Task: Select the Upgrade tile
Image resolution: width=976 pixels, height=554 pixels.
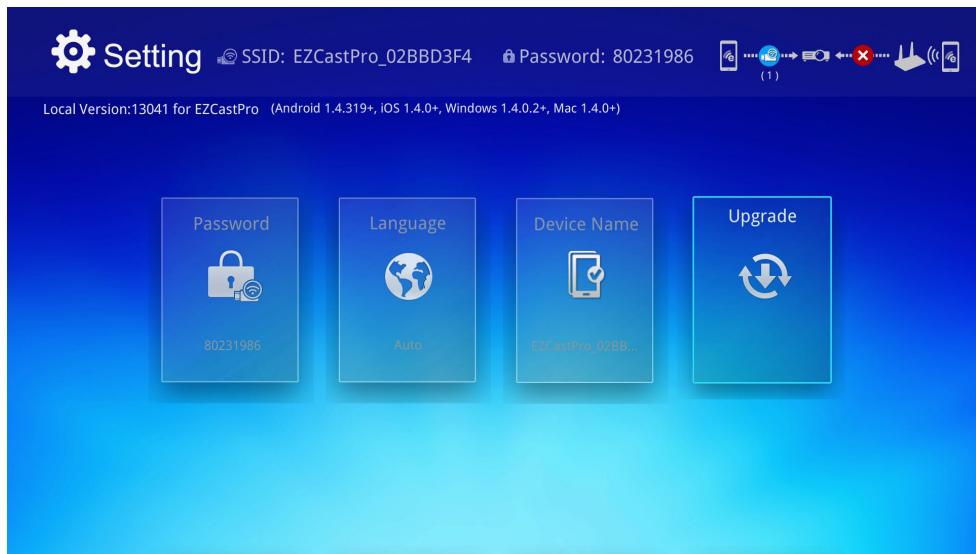Action: (x=762, y=289)
